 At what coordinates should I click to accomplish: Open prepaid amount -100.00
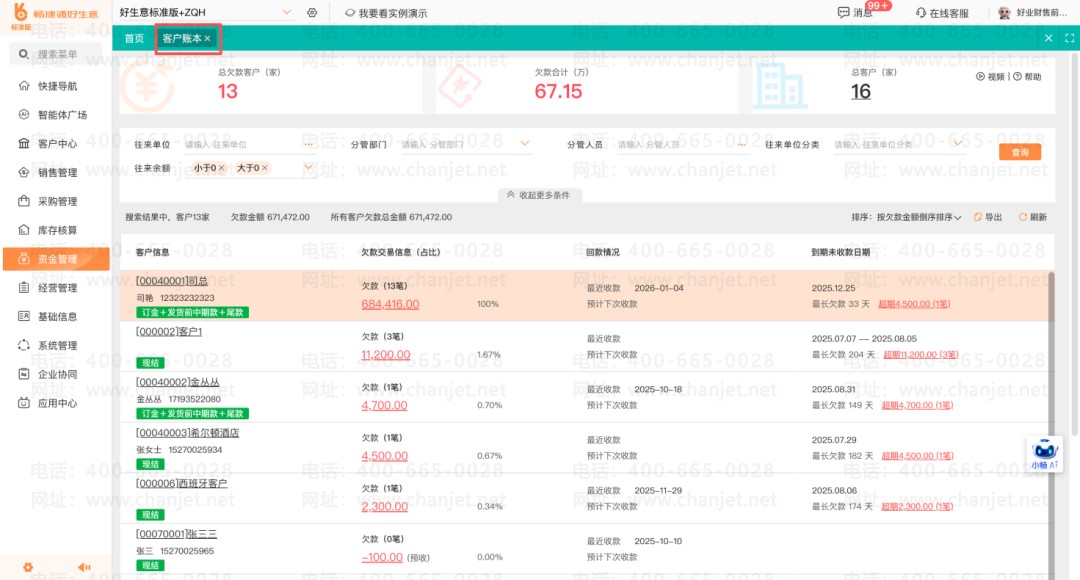(382, 557)
